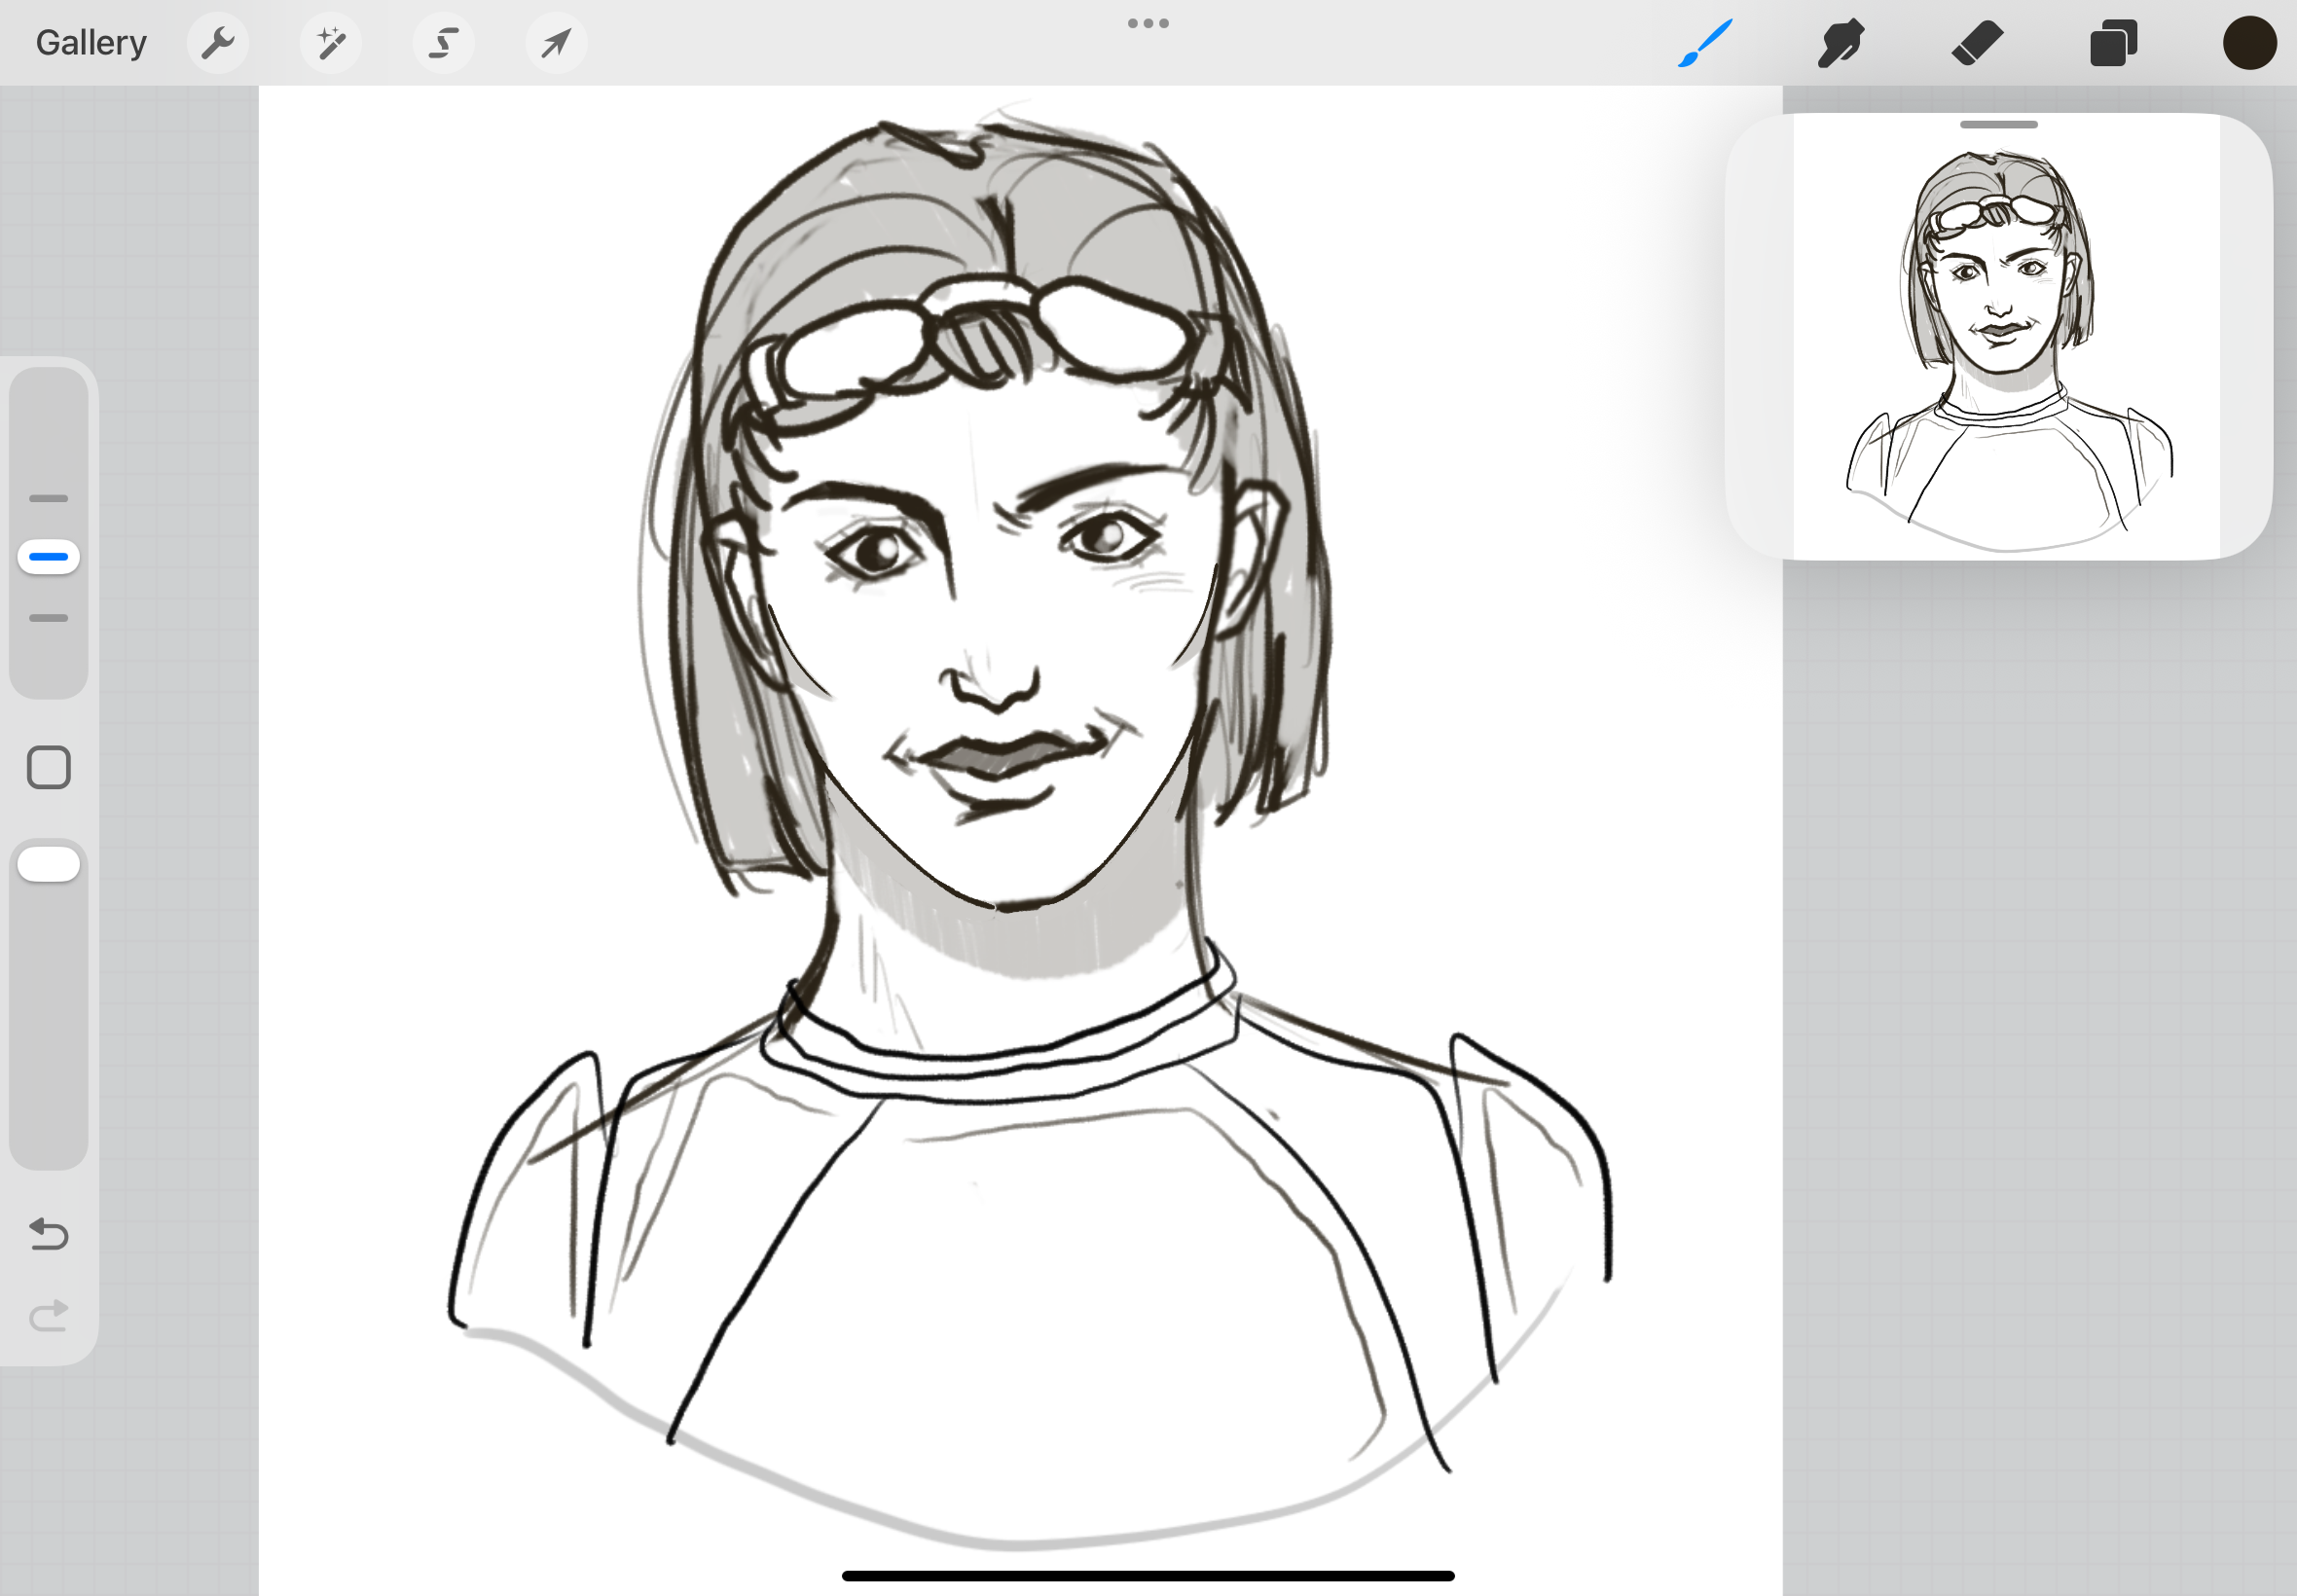Image resolution: width=2297 pixels, height=1596 pixels.
Task: Select the Smudge tool
Action: coord(1840,43)
